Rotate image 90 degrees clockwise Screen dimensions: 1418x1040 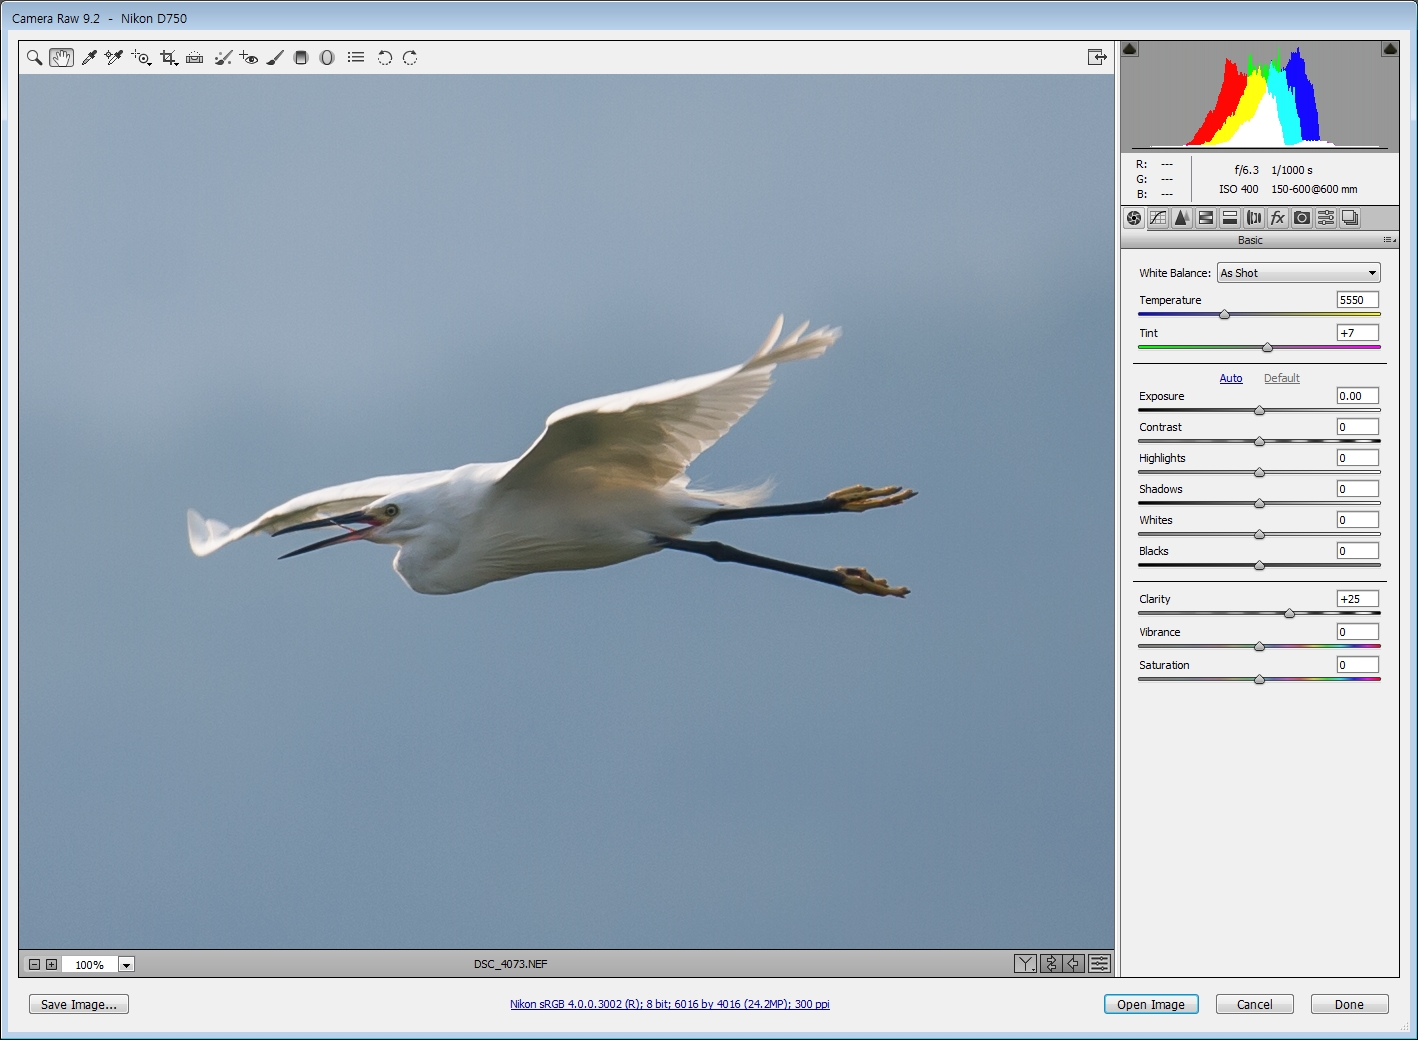410,58
